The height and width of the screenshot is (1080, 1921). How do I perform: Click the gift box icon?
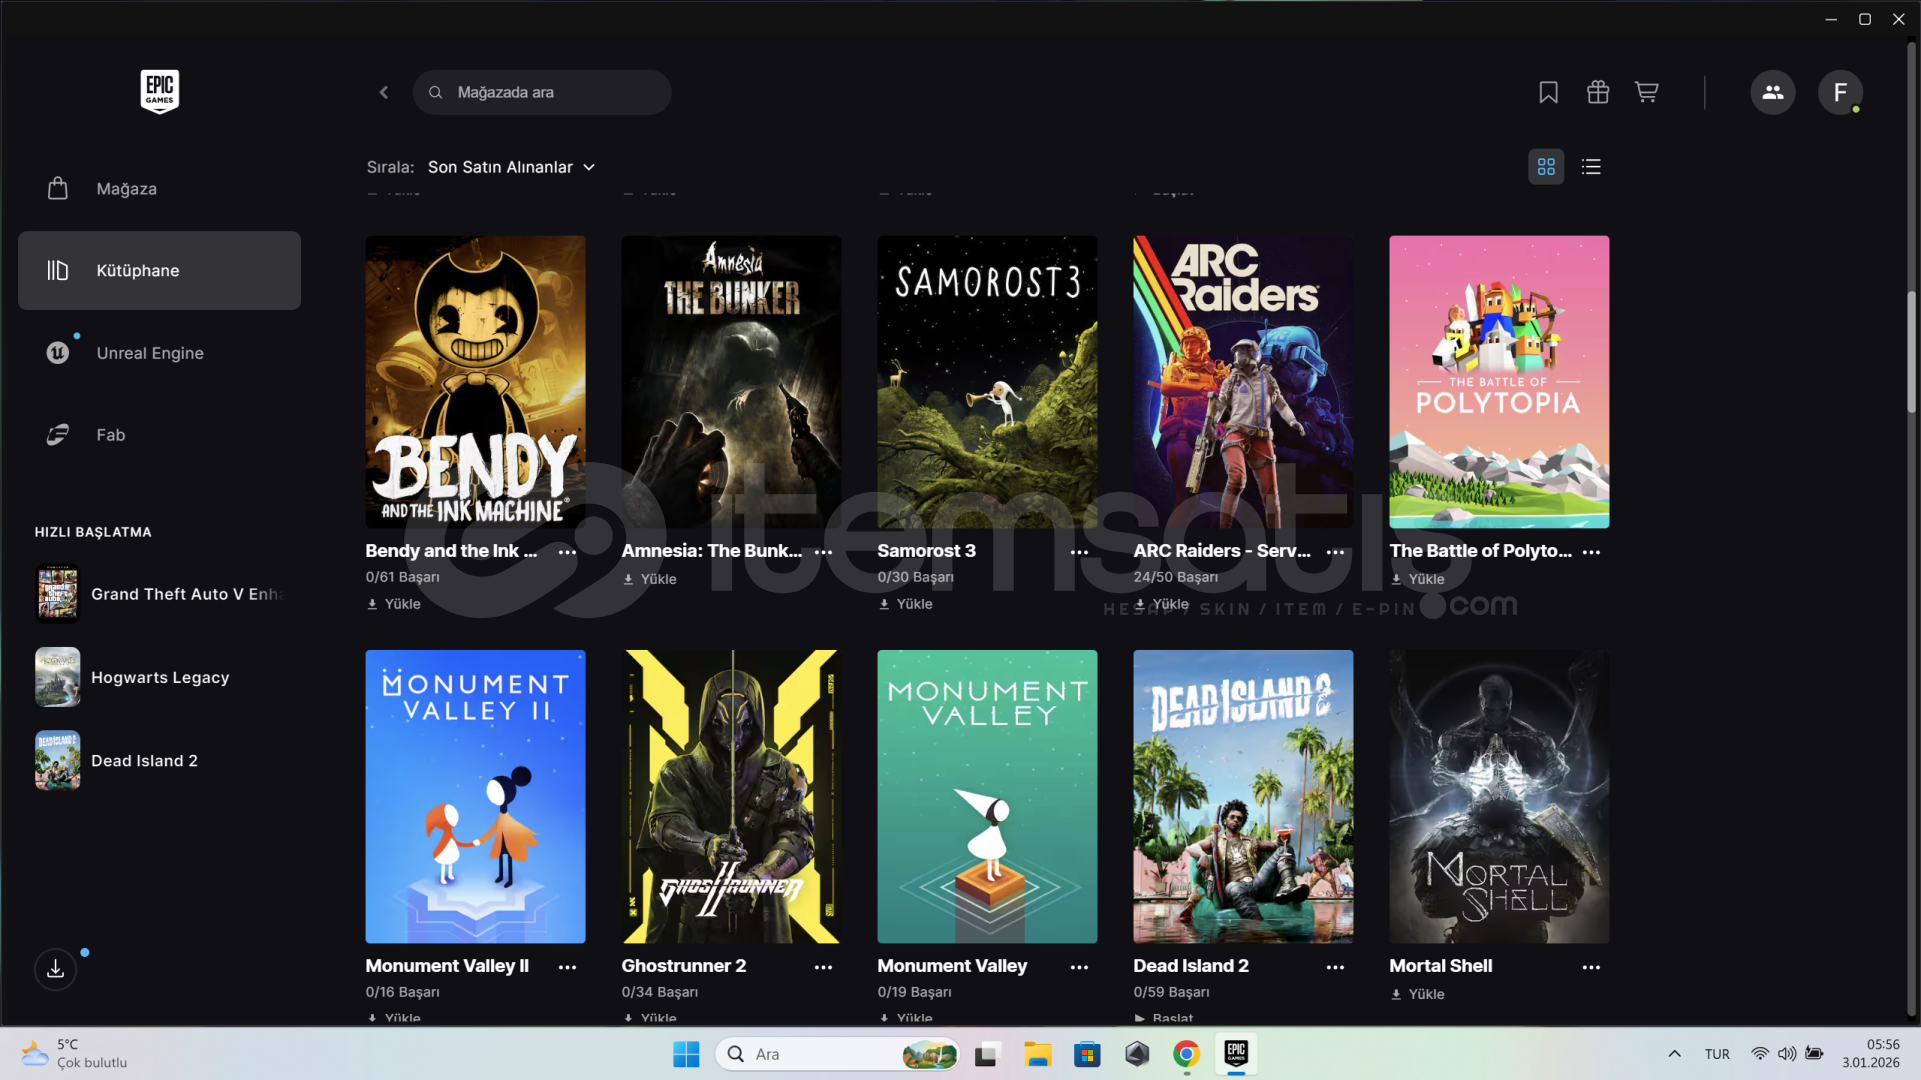(1597, 92)
